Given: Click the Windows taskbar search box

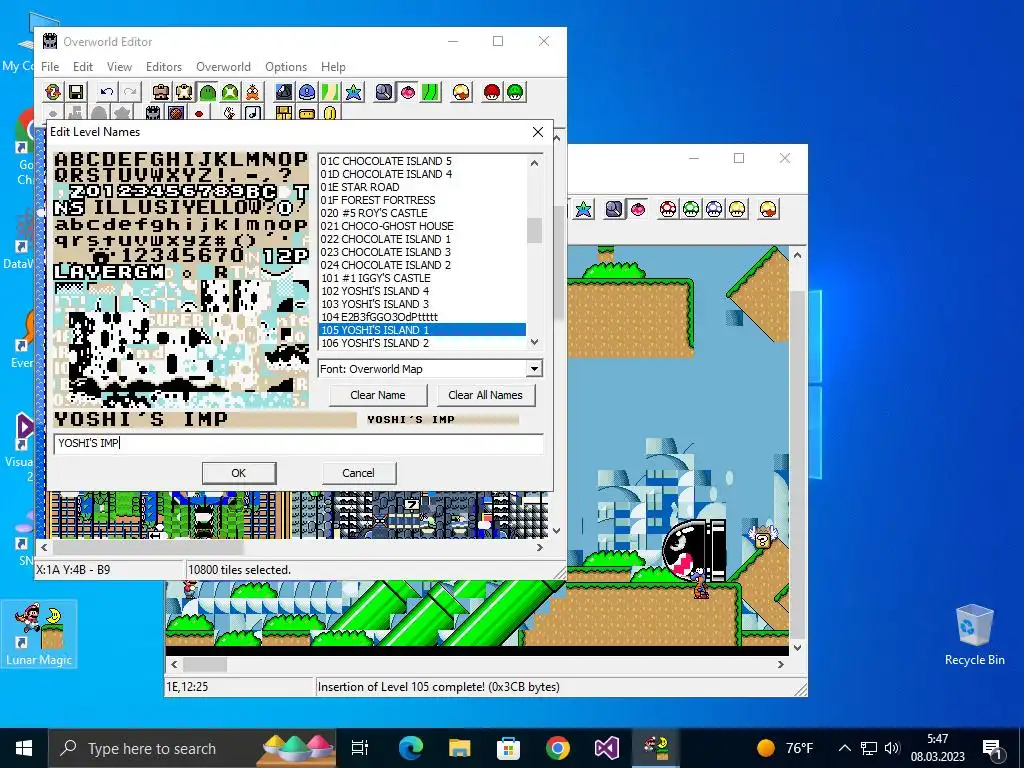Looking at the screenshot, I should pos(193,748).
